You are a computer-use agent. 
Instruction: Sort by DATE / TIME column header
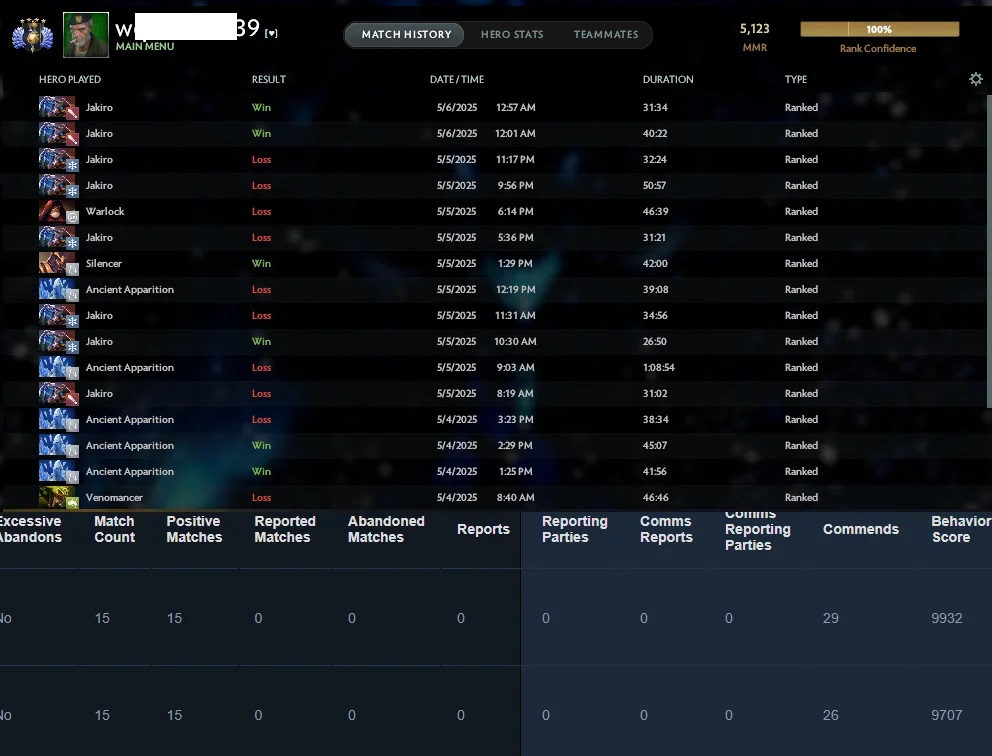(457, 79)
